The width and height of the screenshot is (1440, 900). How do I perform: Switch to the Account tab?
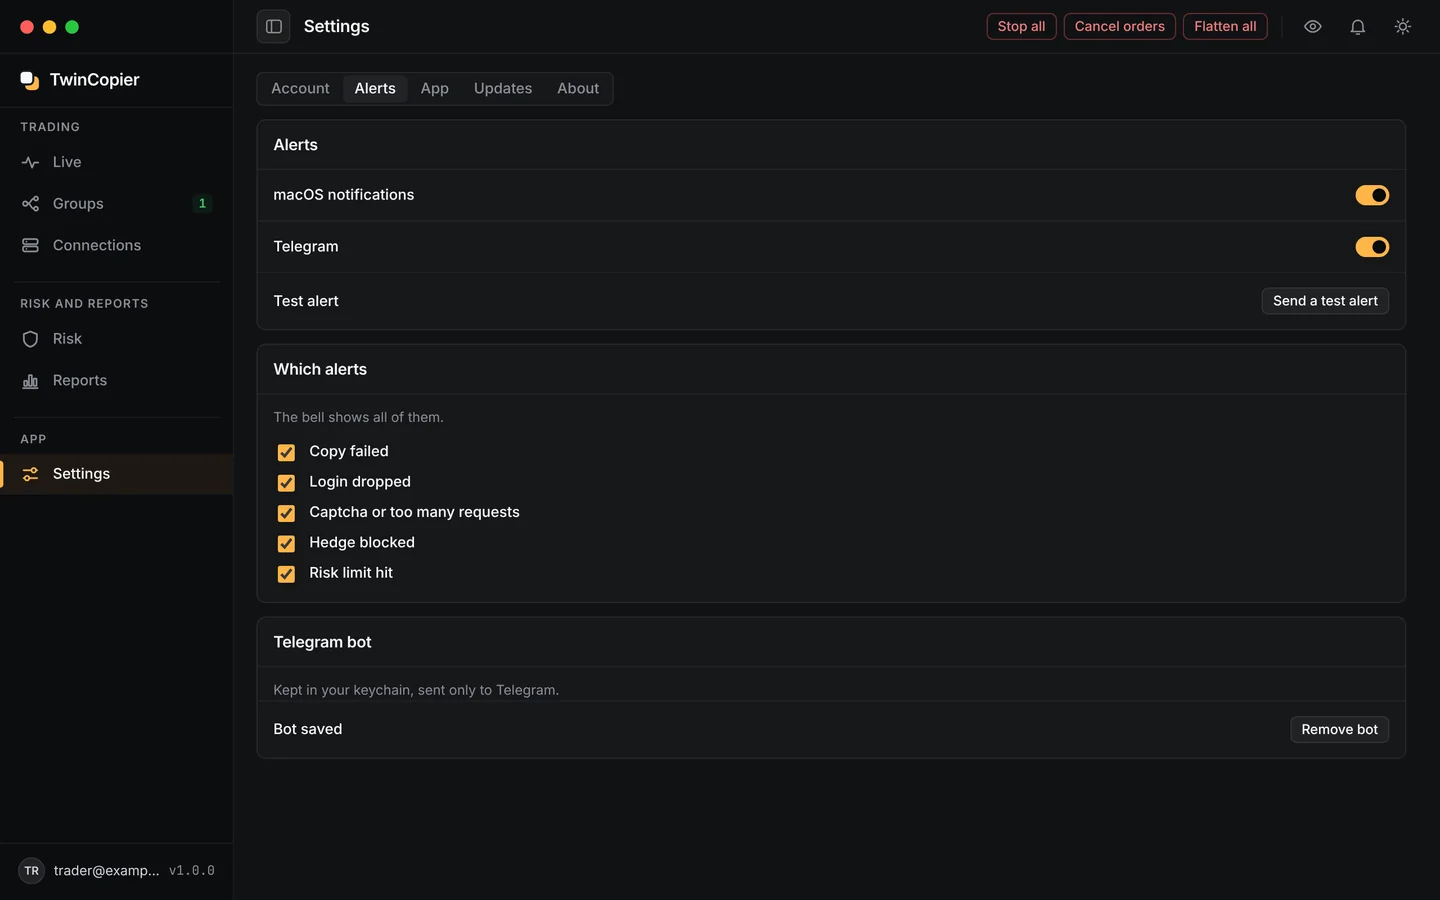300,89
